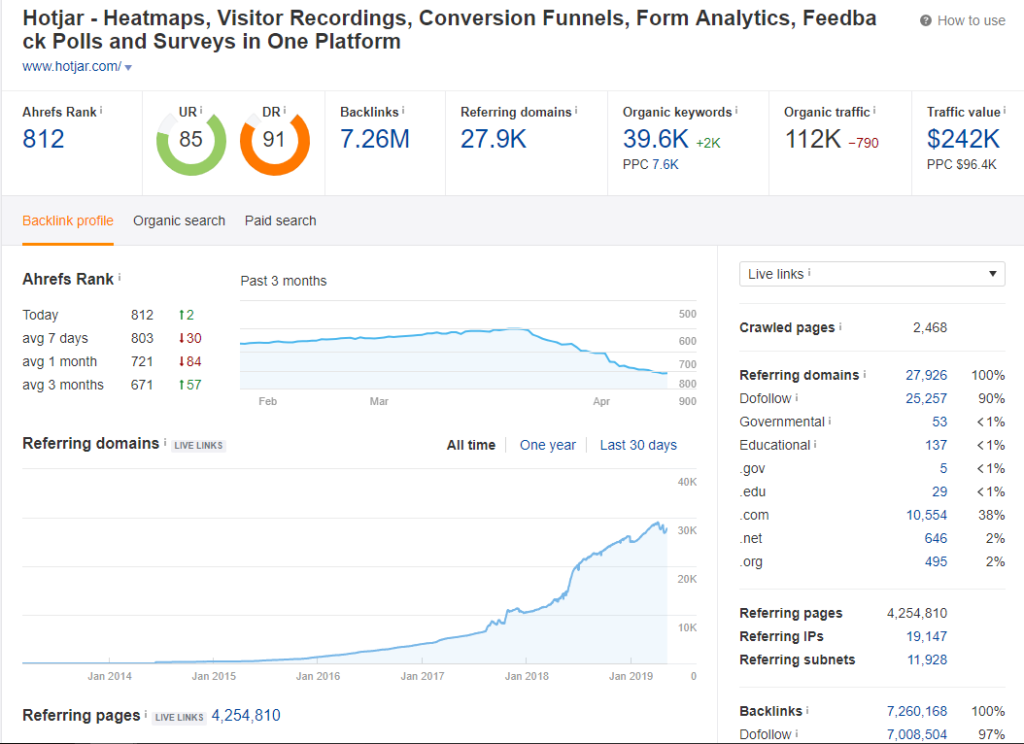This screenshot has width=1024, height=744.
Task: Click the Traffic value info icon
Action: tap(1004, 111)
